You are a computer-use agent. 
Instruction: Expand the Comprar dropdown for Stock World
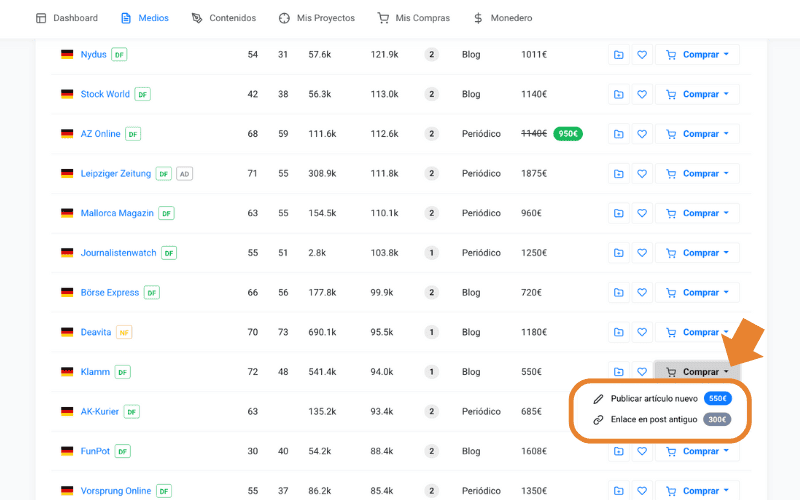tap(697, 94)
